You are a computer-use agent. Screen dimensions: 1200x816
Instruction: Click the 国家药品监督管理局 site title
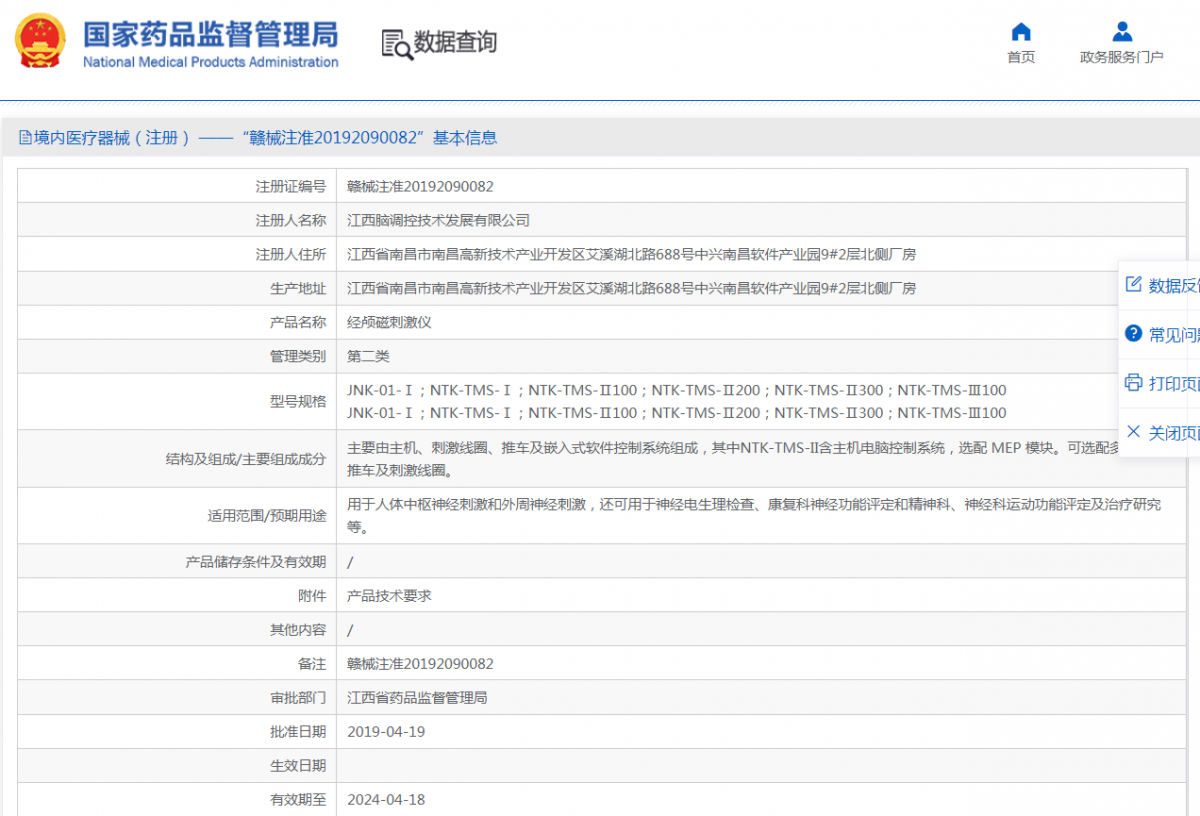tap(210, 35)
